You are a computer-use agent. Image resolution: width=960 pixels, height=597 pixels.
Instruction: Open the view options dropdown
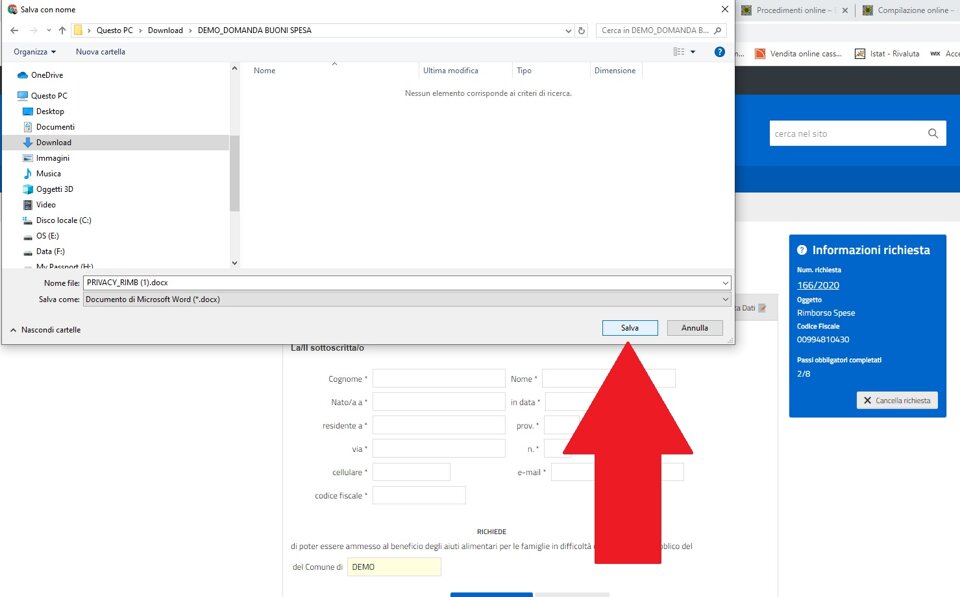coord(693,51)
